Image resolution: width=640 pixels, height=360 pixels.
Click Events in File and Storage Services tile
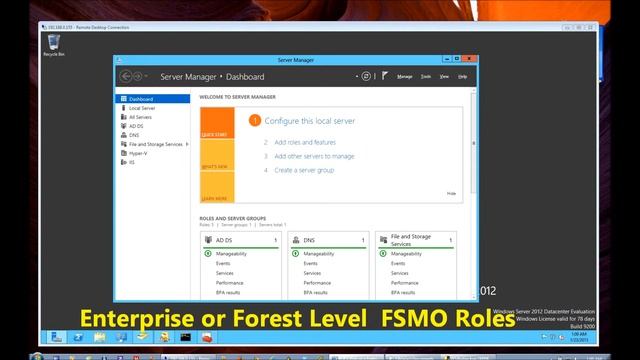coord(398,264)
